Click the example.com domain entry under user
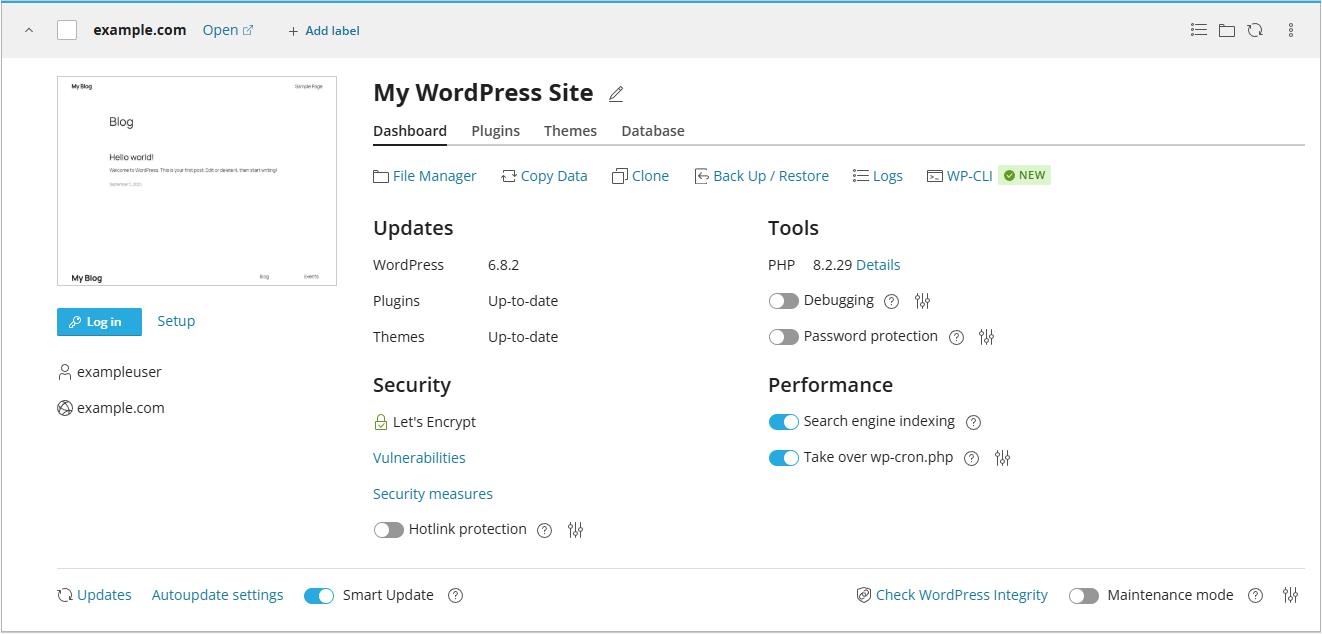 pos(111,408)
